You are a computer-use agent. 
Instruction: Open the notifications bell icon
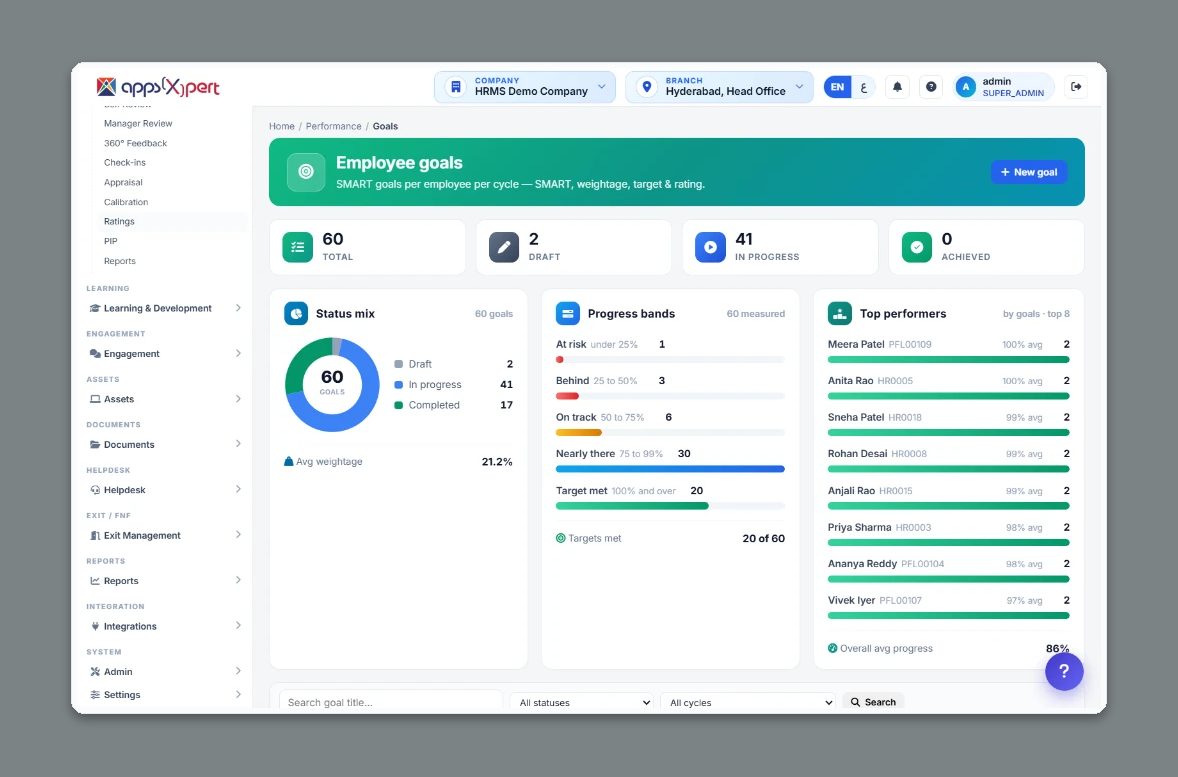[x=897, y=87]
